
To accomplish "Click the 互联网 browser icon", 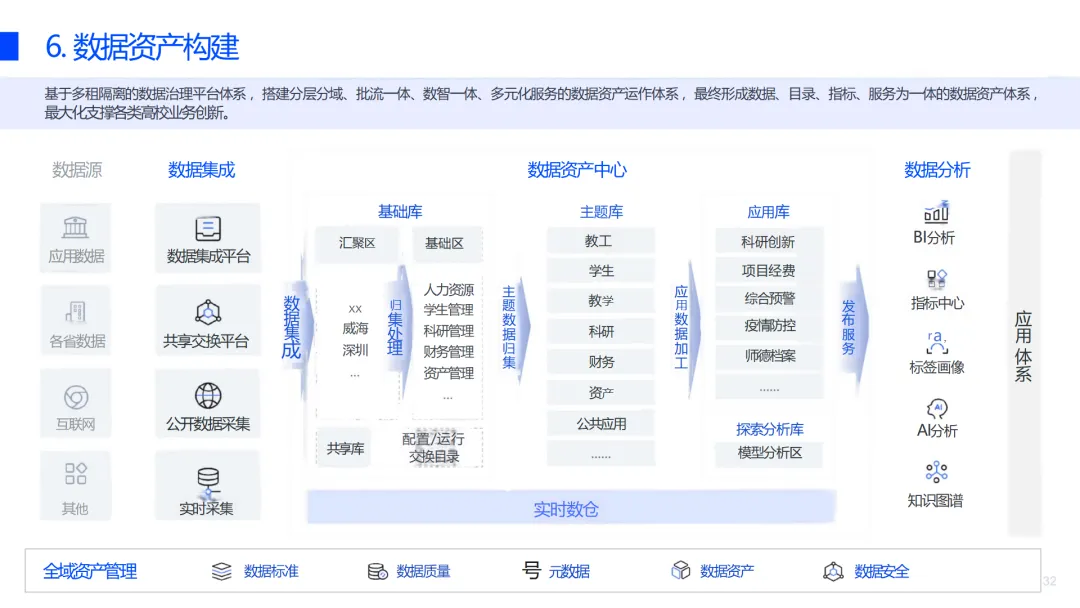I will click(x=76, y=397).
